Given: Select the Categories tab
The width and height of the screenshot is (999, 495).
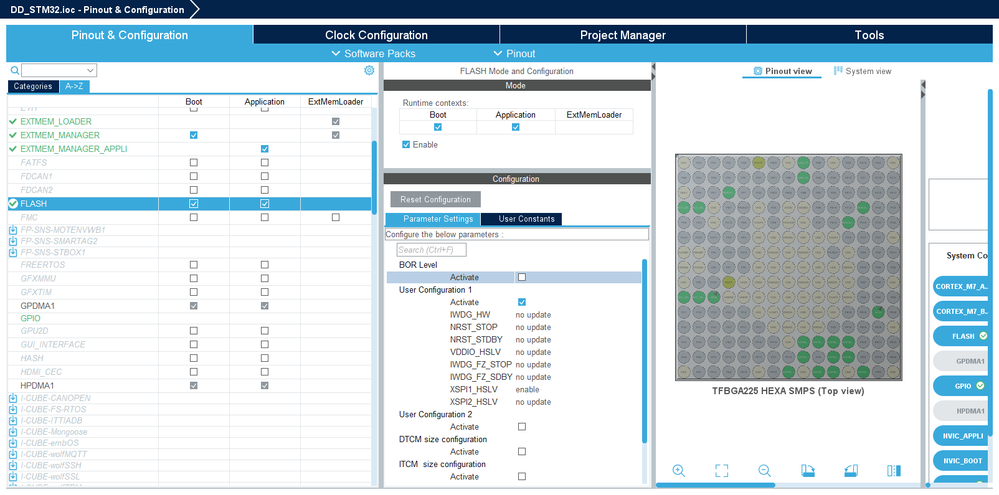Looking at the screenshot, I should point(33,87).
